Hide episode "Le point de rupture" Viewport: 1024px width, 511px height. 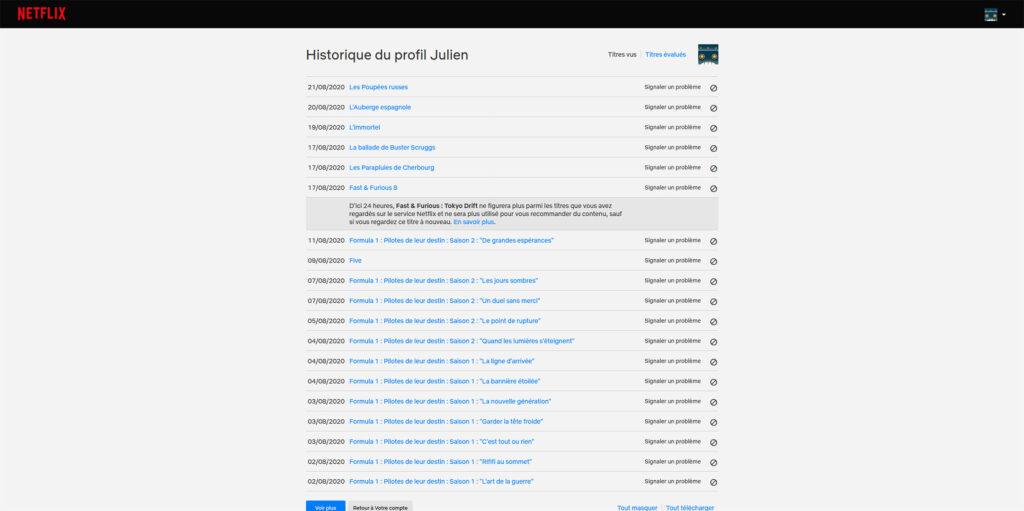click(x=713, y=321)
